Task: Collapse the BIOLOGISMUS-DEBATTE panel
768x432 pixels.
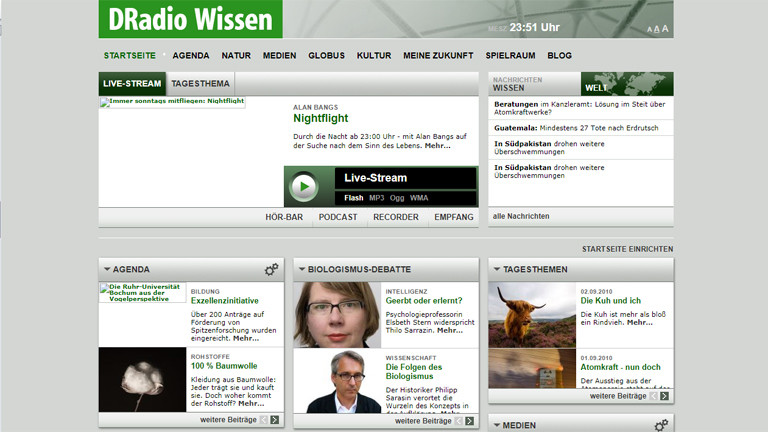Action: click(302, 269)
